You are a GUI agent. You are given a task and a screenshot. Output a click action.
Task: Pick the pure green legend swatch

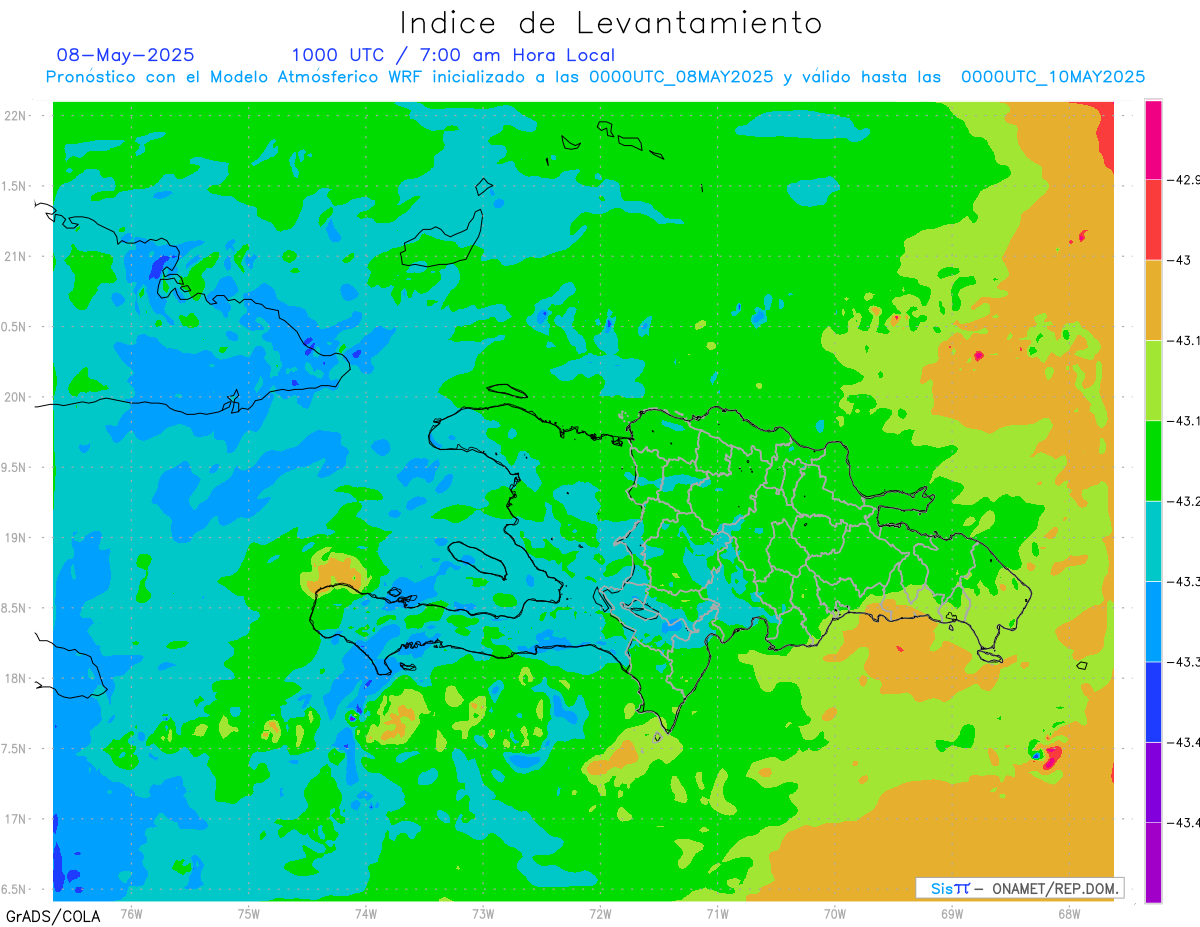(x=1153, y=461)
